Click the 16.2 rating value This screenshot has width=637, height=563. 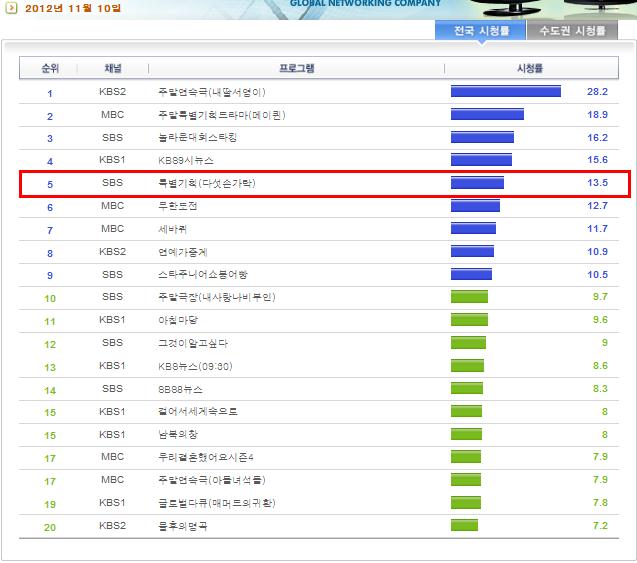[x=597, y=137]
